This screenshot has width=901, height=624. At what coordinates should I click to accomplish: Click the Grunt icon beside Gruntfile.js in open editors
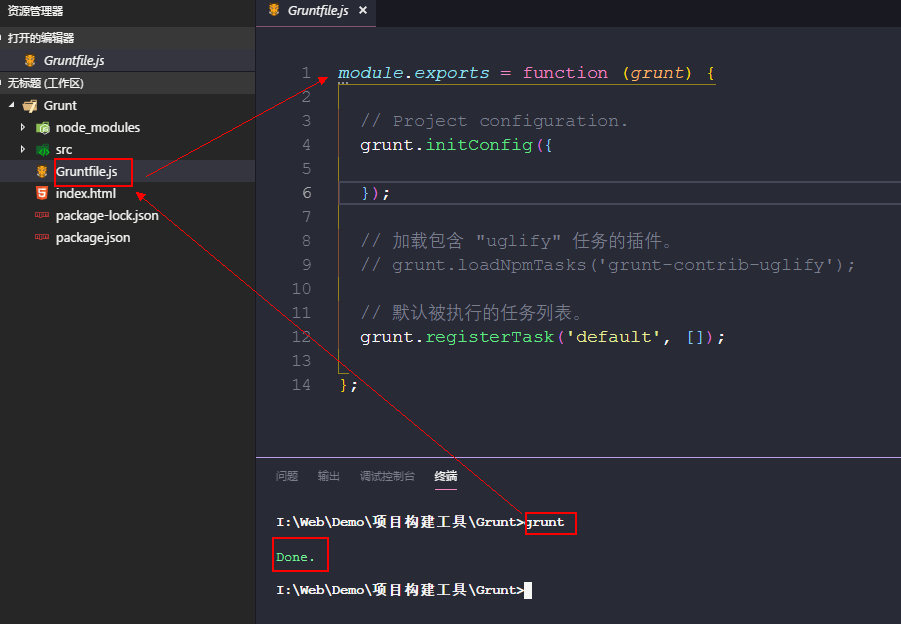click(x=30, y=61)
